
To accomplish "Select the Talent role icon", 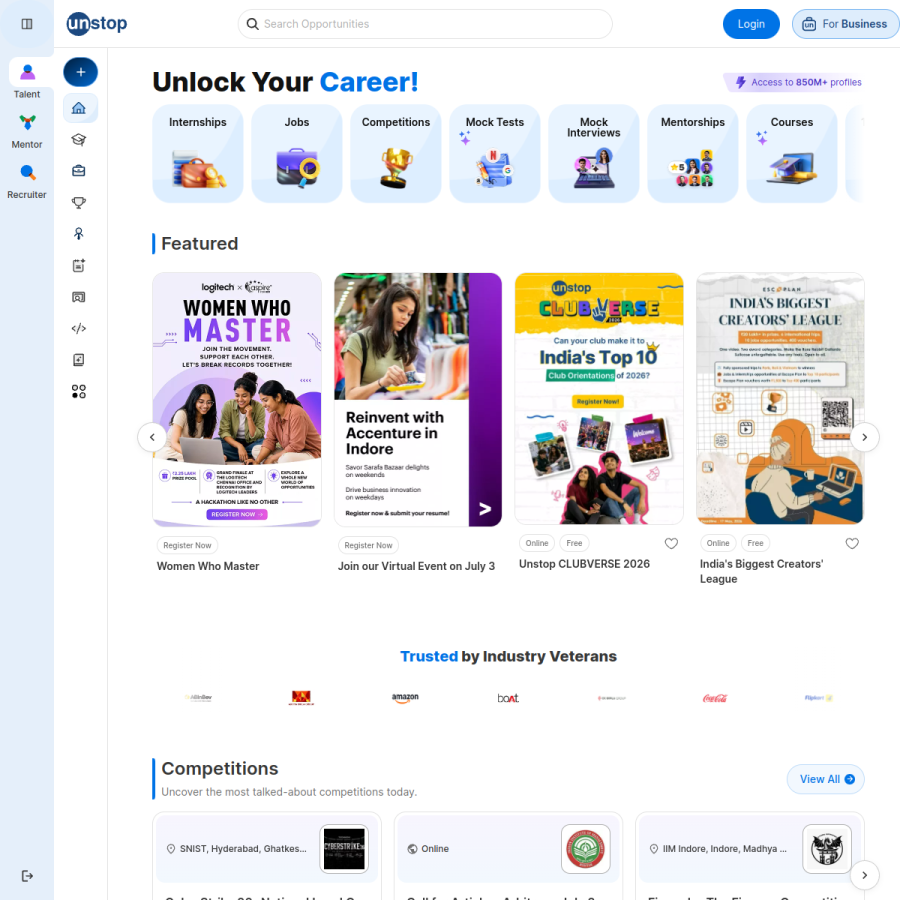I will click(27, 73).
